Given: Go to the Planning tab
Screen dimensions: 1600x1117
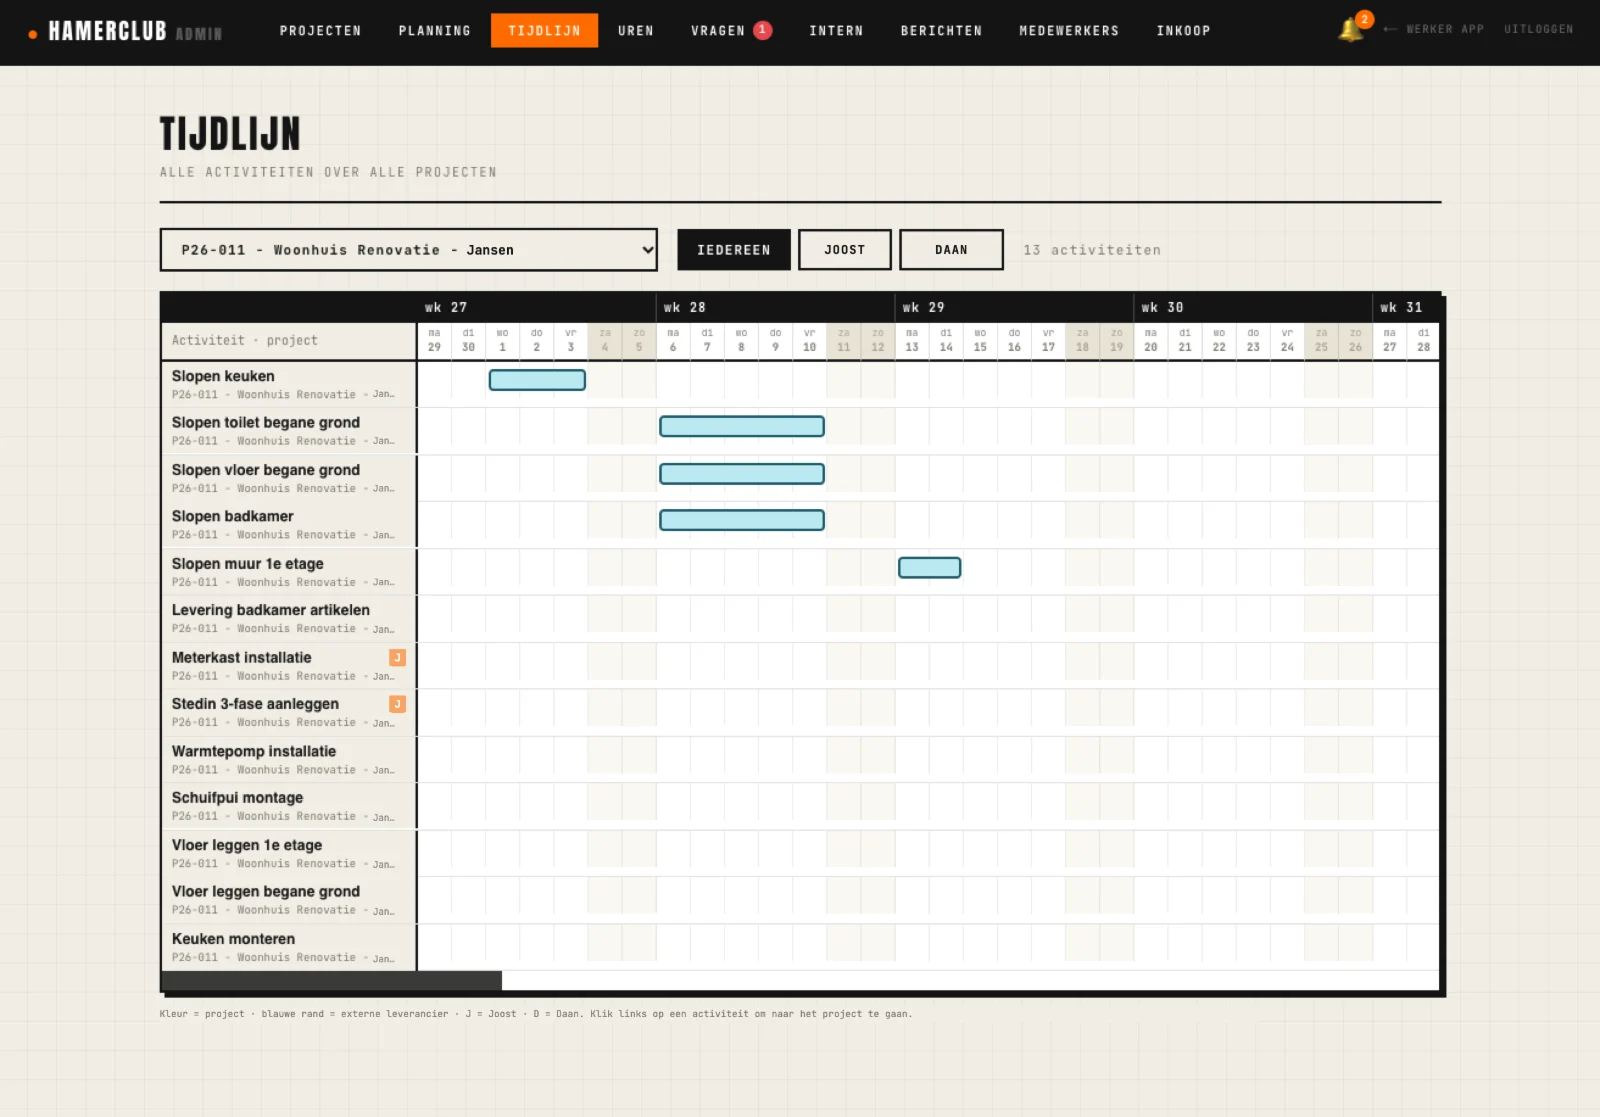Looking at the screenshot, I should (x=434, y=31).
